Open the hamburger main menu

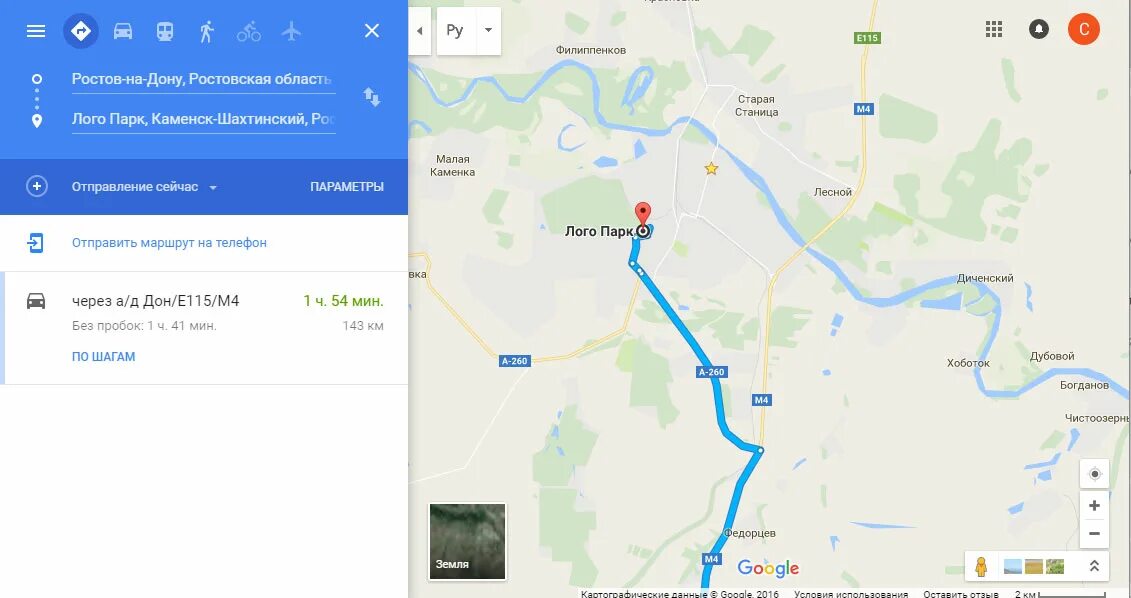point(35,31)
